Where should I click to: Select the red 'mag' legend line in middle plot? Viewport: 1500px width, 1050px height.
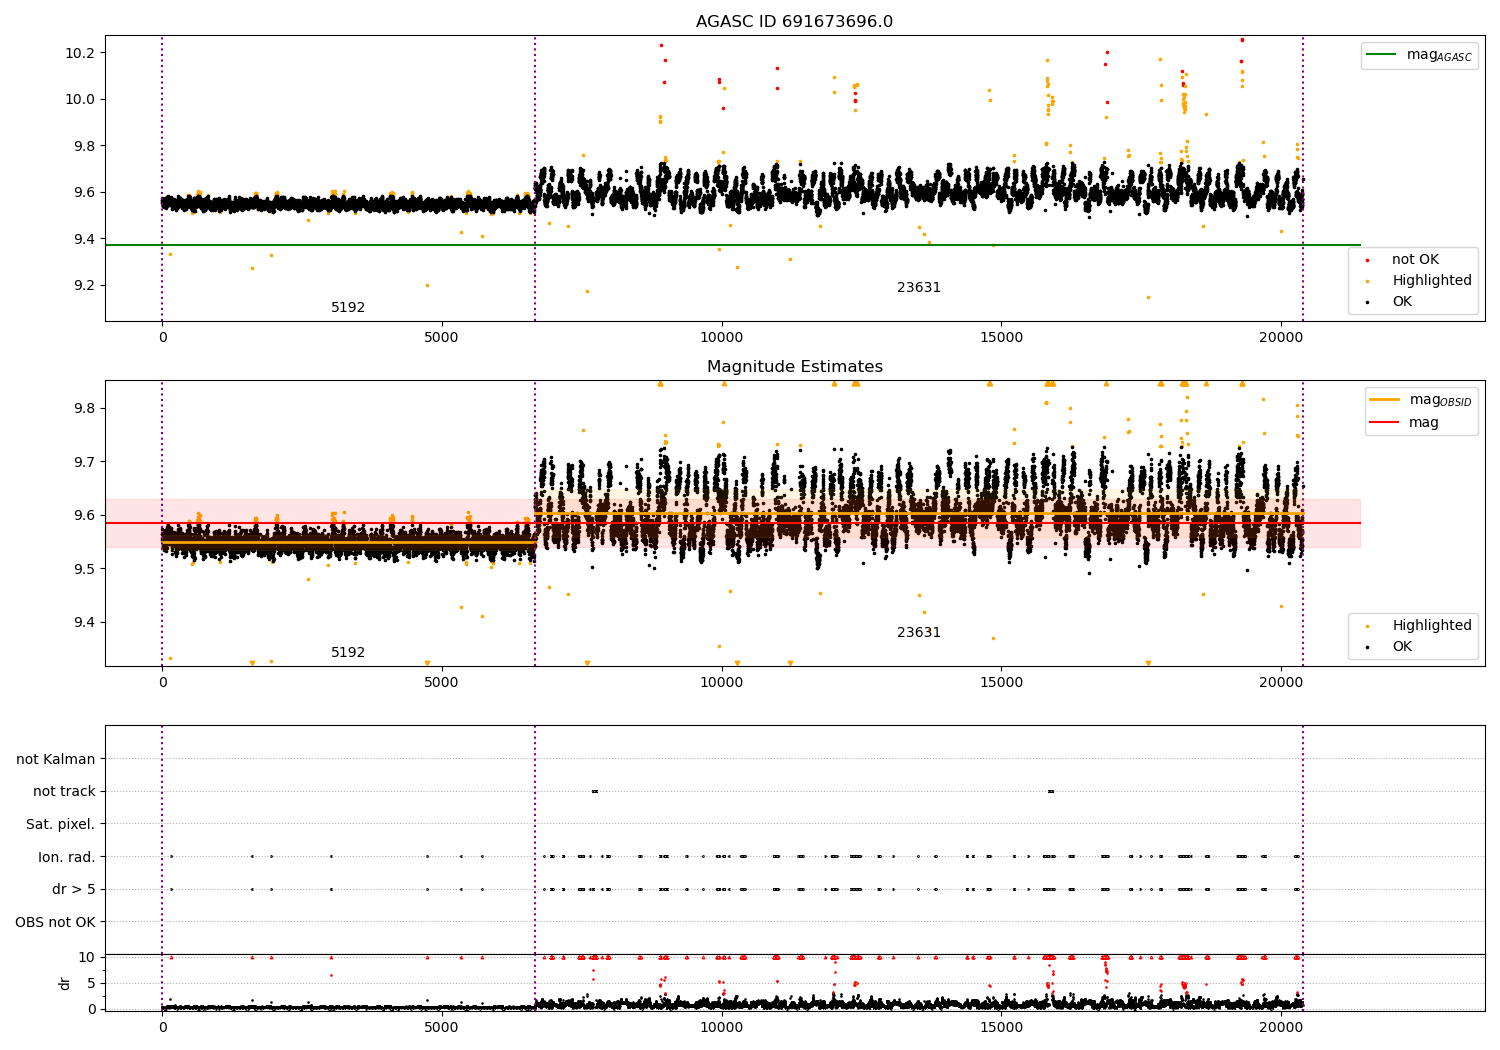point(1385,423)
